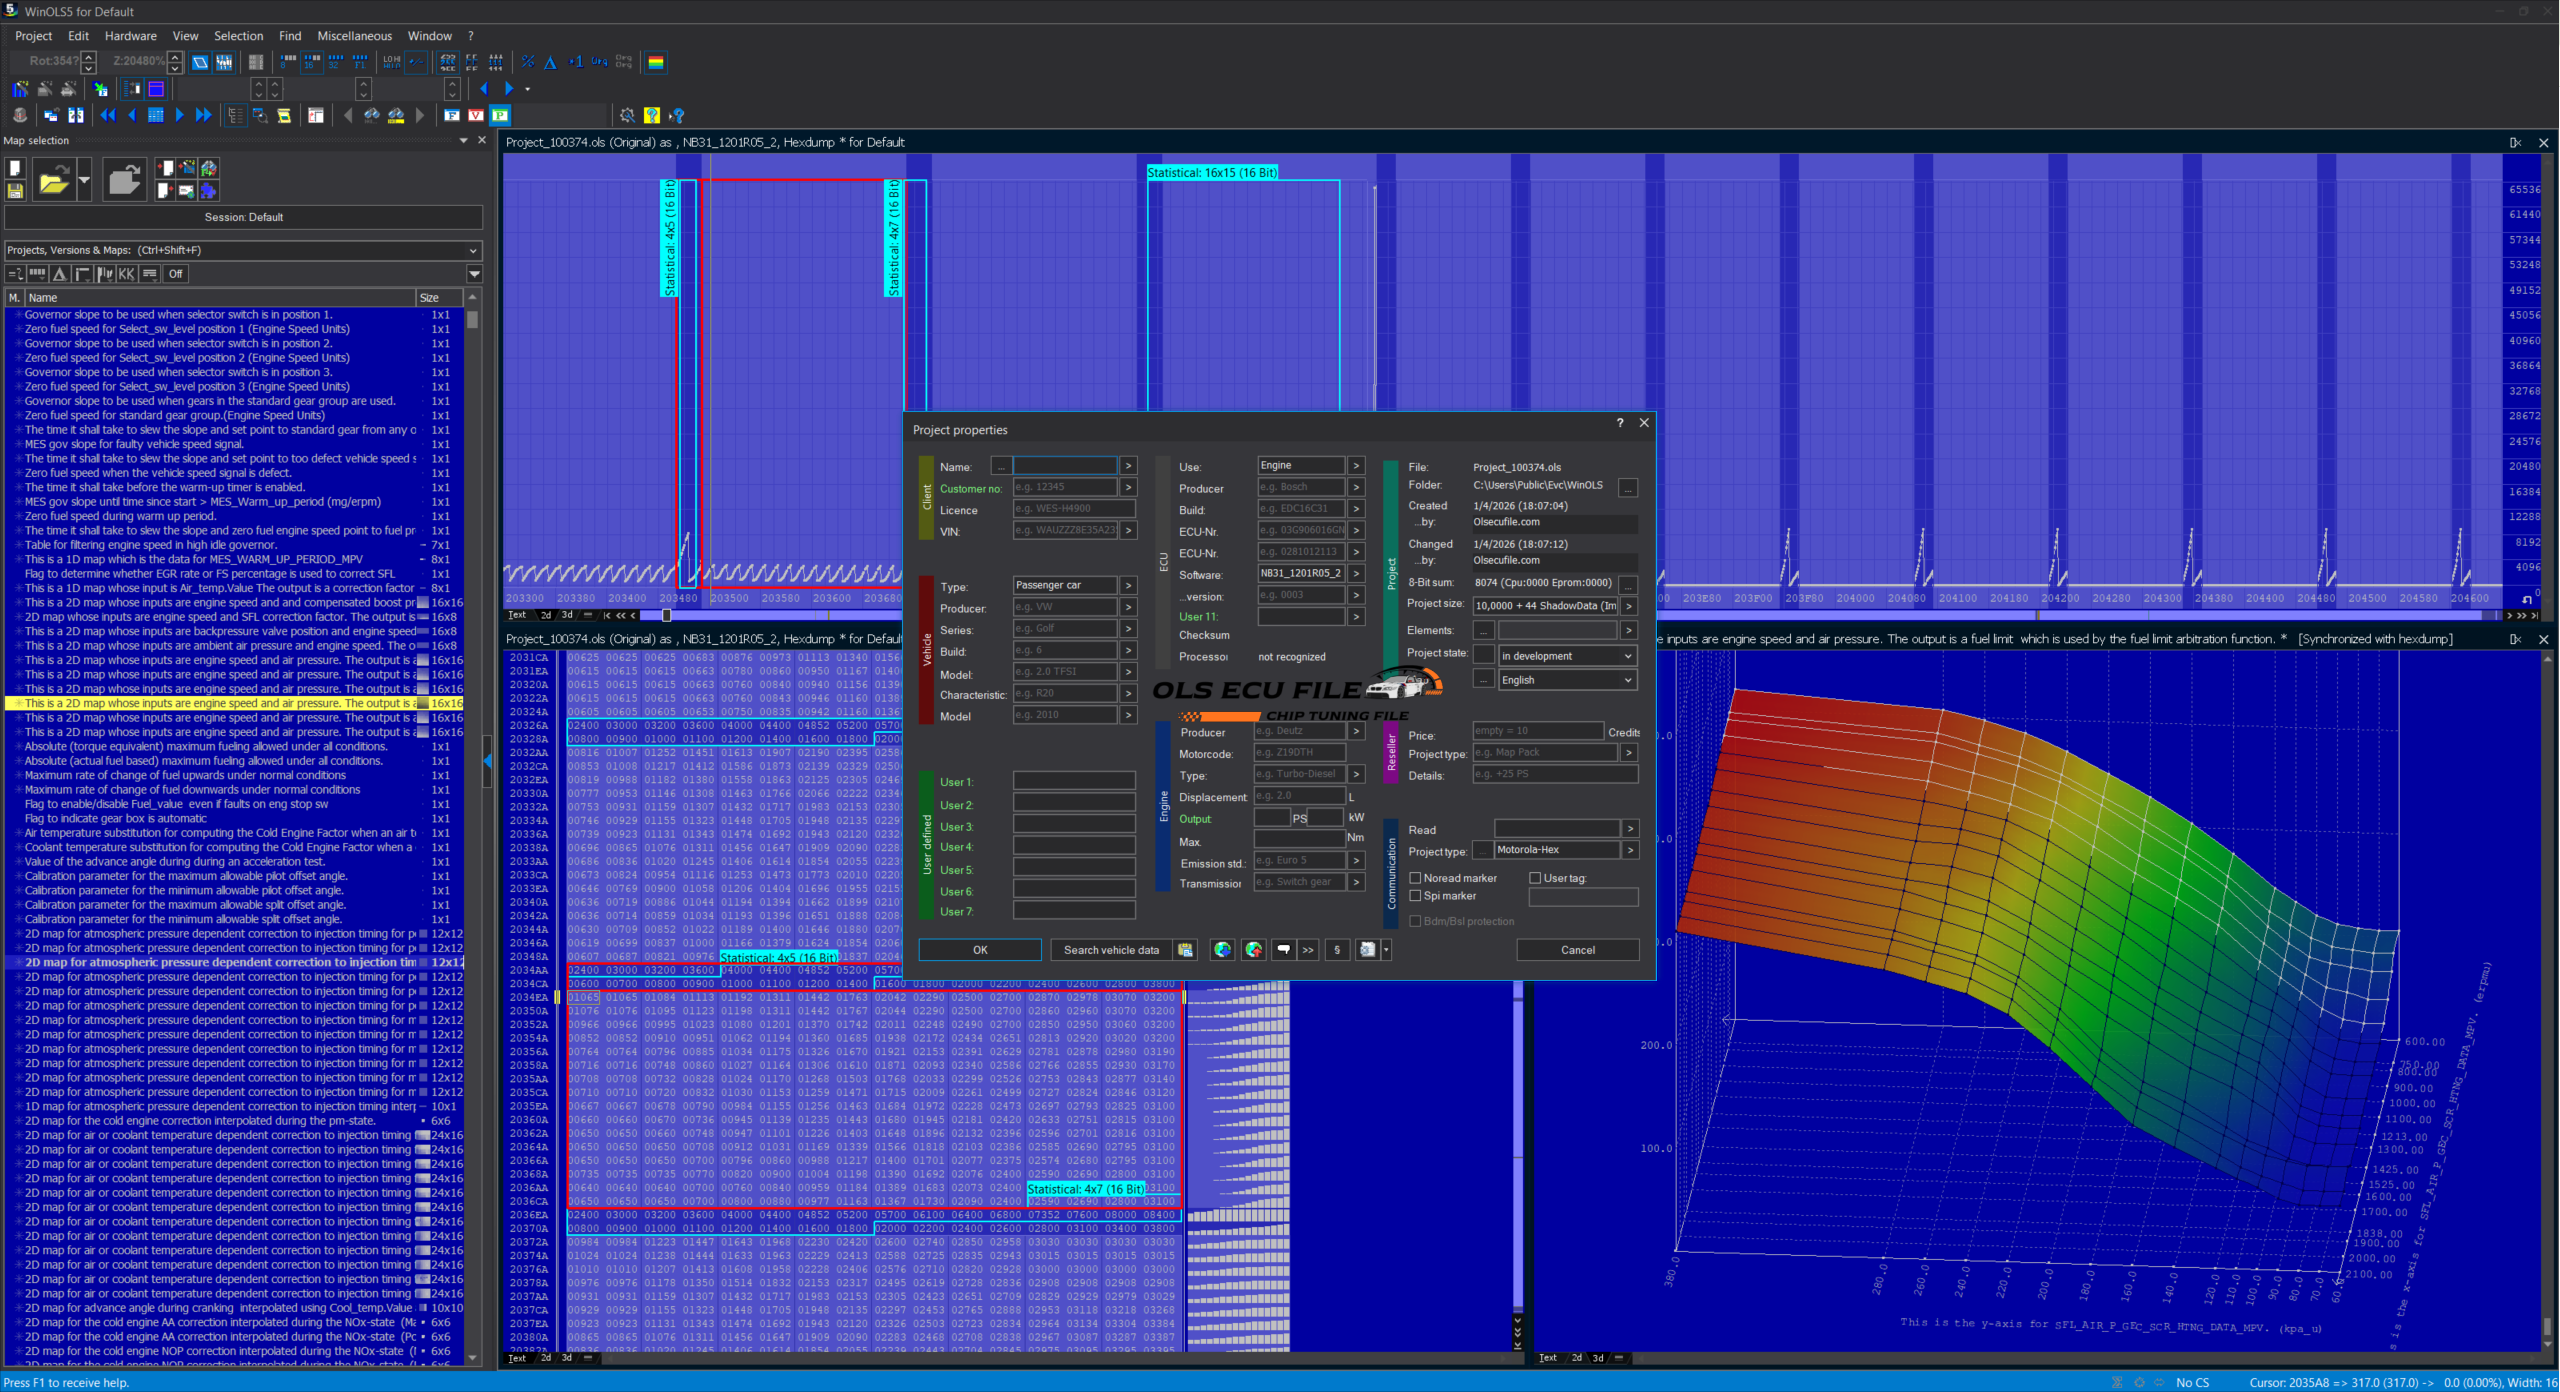Click Cancel in Project properties dialog
This screenshot has width=2560, height=1392.
pyautogui.click(x=1577, y=950)
